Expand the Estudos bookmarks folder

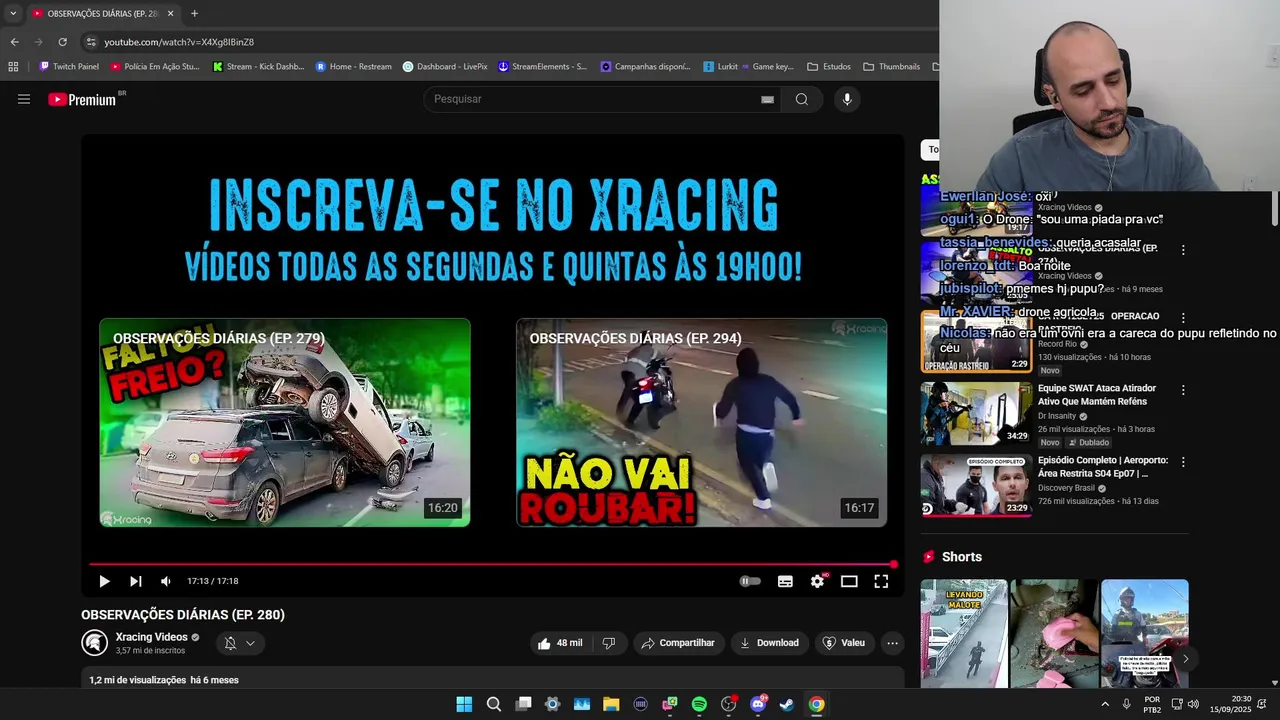[829, 67]
